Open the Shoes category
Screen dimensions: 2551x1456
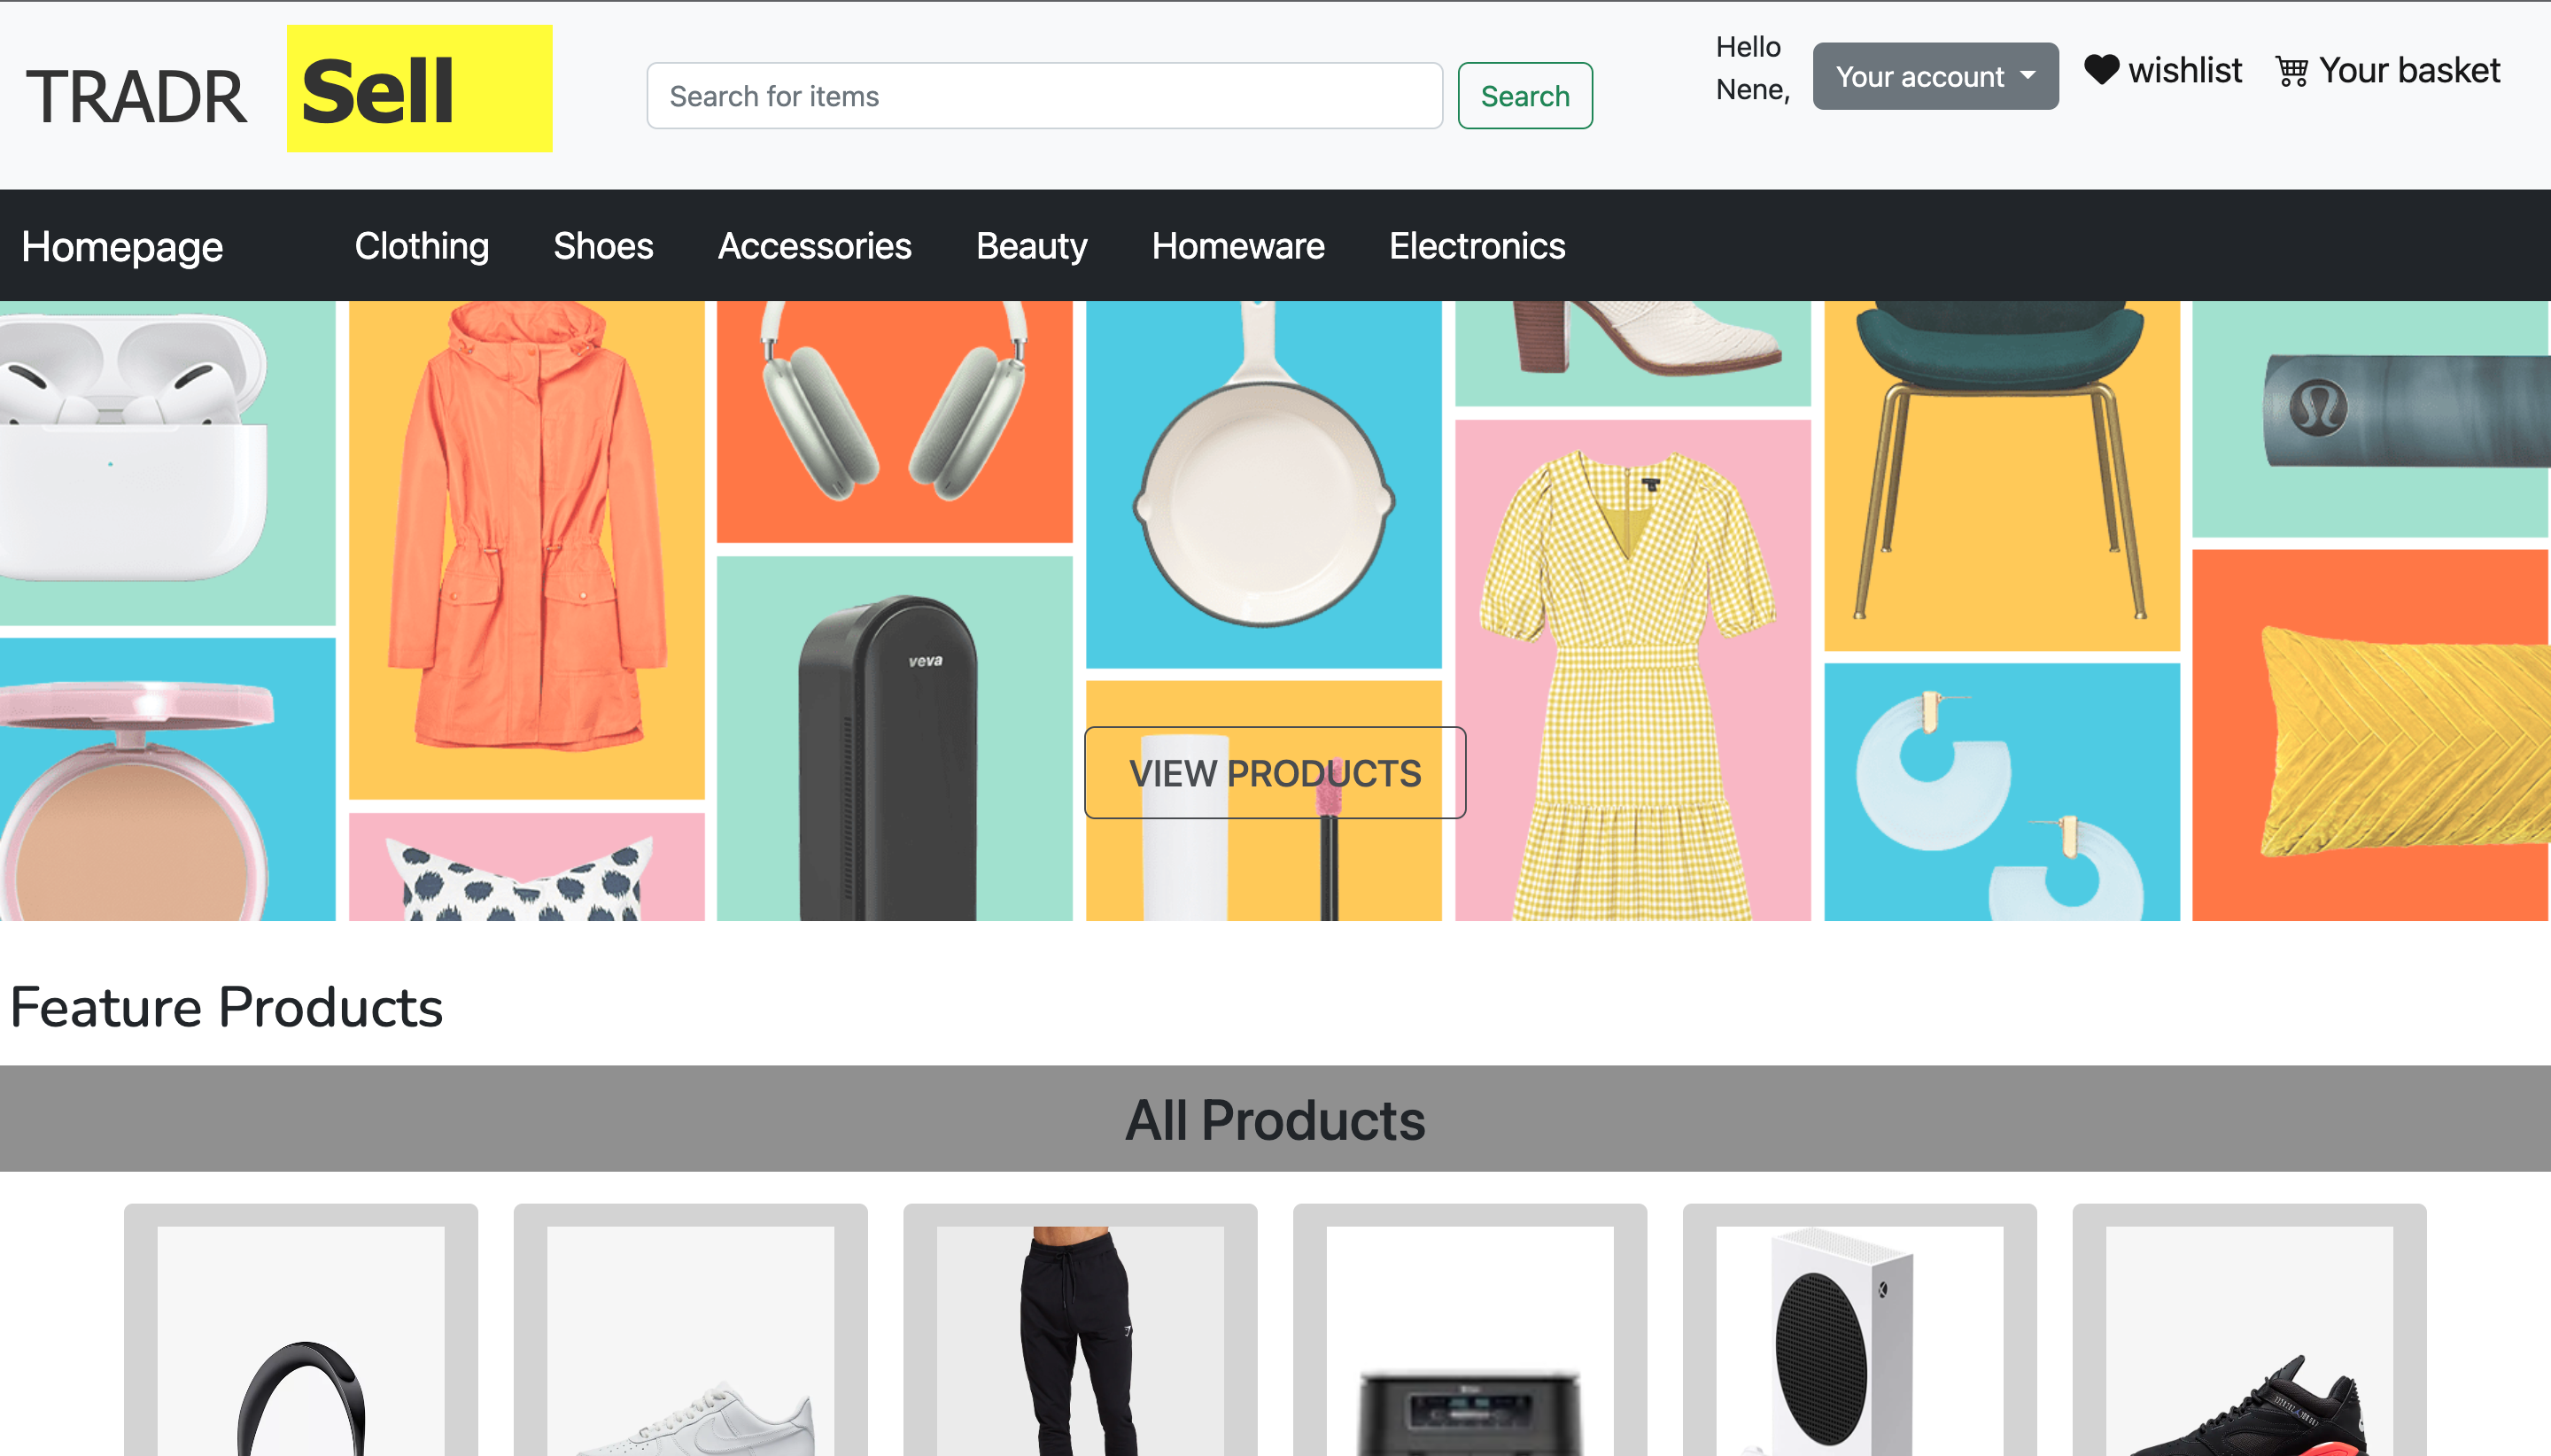click(x=603, y=246)
